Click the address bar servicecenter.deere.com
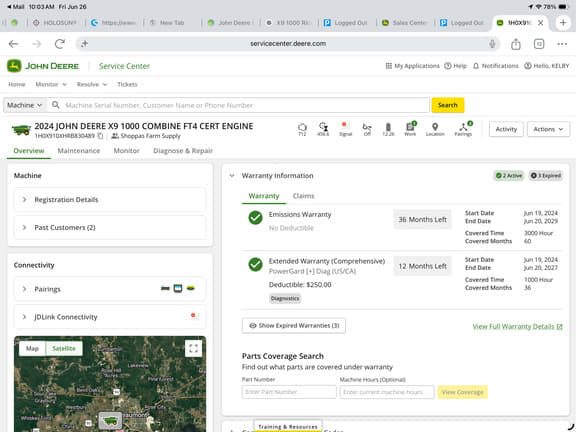Screen dimensions: 576x432 tap(288, 44)
